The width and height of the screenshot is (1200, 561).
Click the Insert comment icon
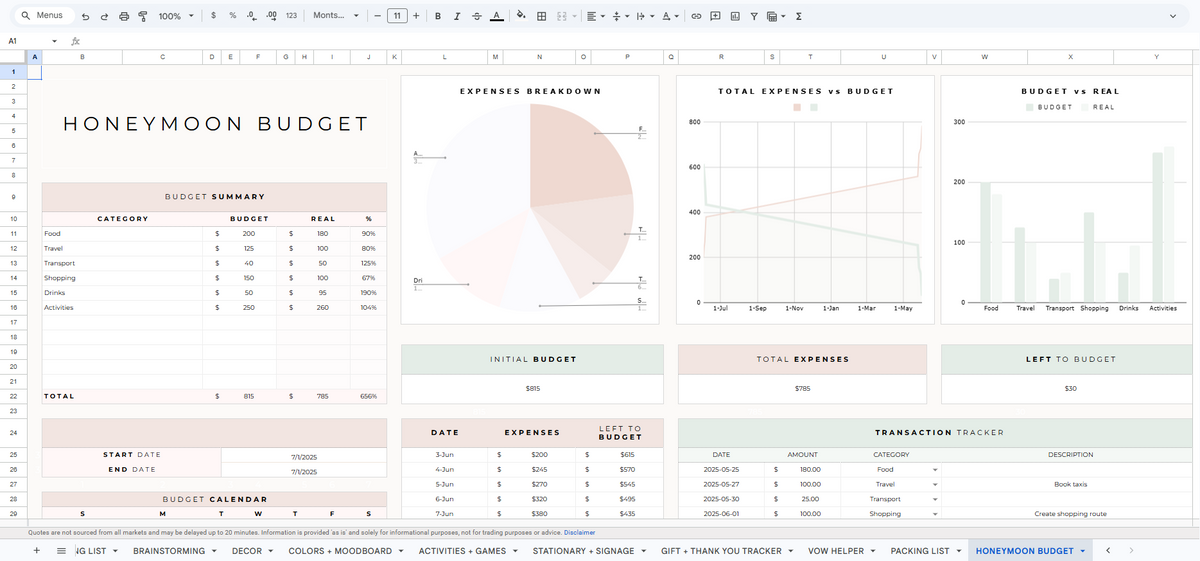click(x=716, y=16)
